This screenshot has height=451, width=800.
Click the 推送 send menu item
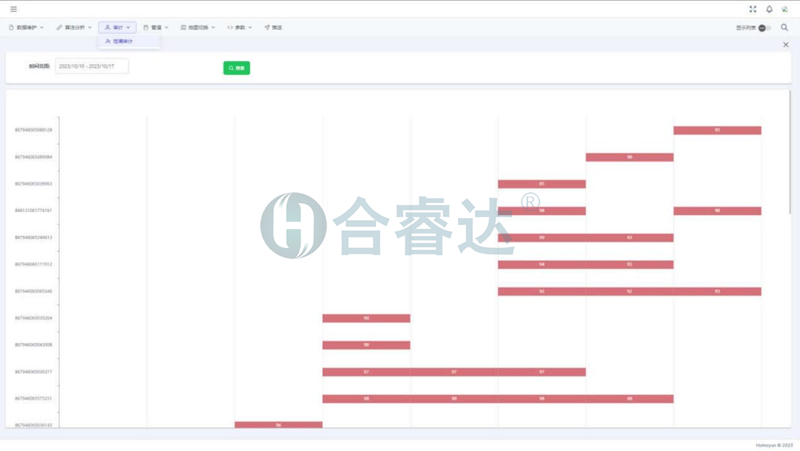pyautogui.click(x=273, y=28)
